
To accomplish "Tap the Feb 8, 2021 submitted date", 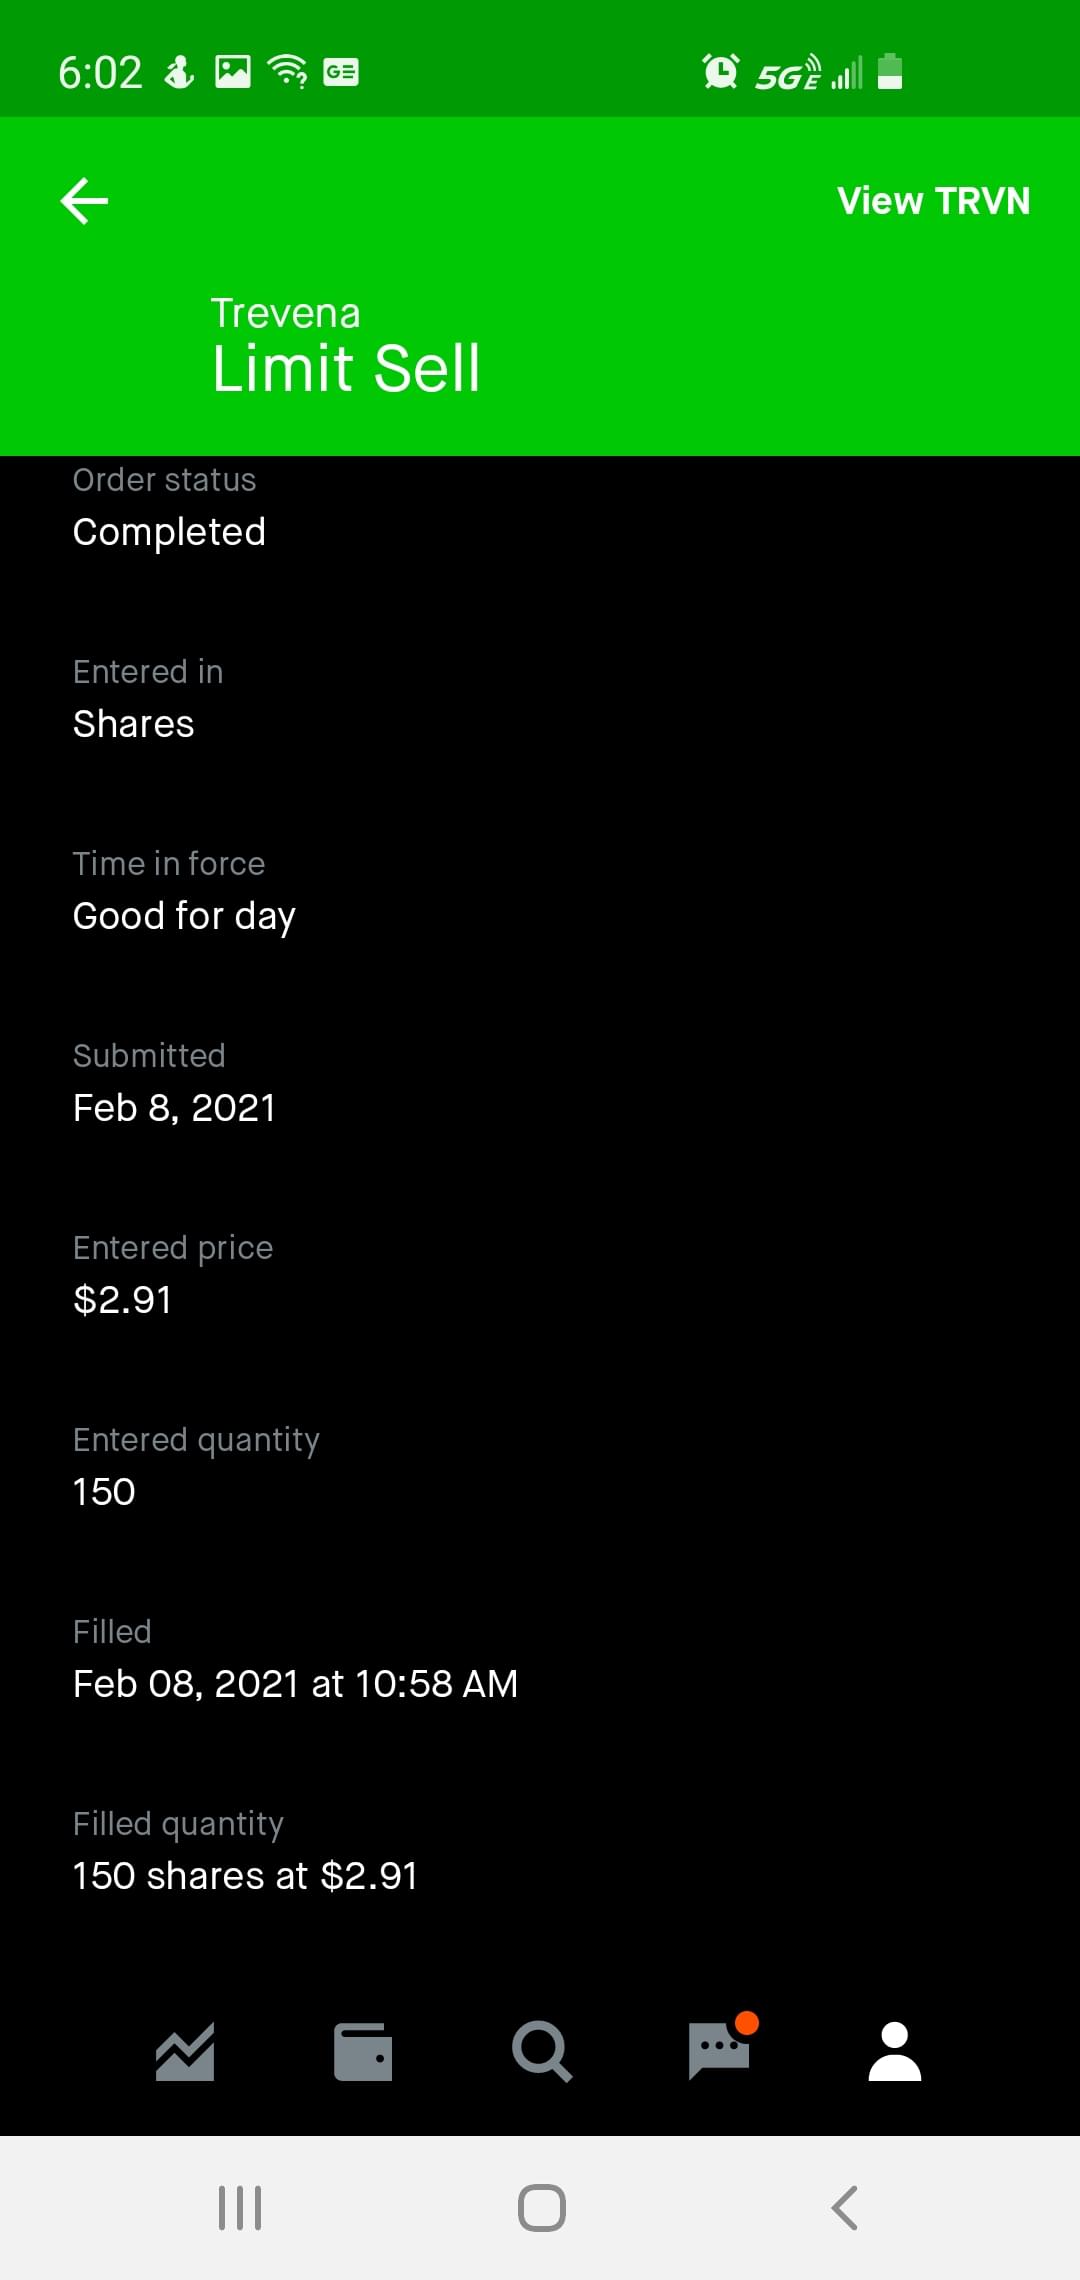I will (174, 1108).
